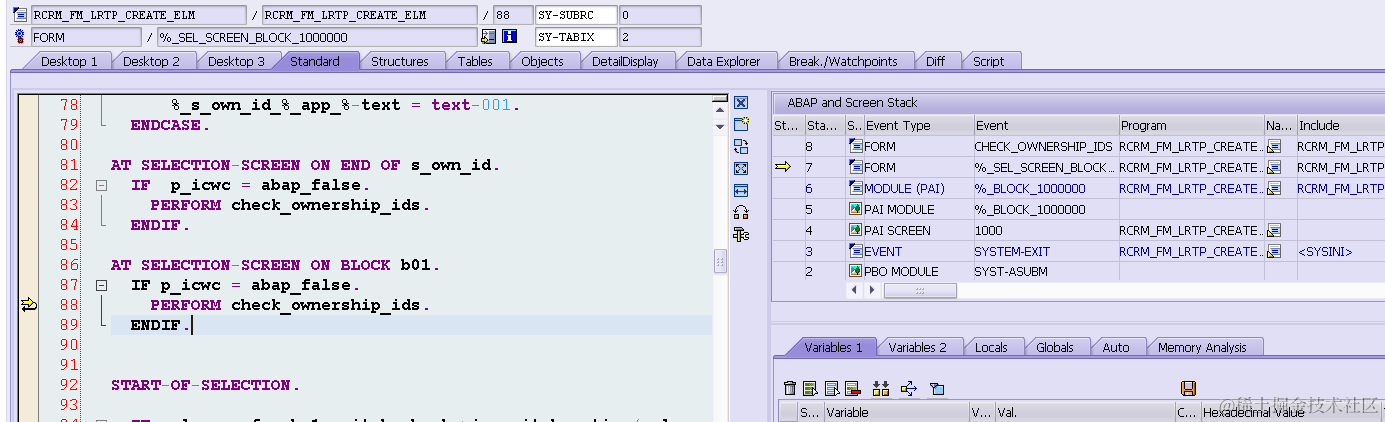Click stack table horizontal scrollbar thumb
1385x422 pixels.
tap(920, 290)
